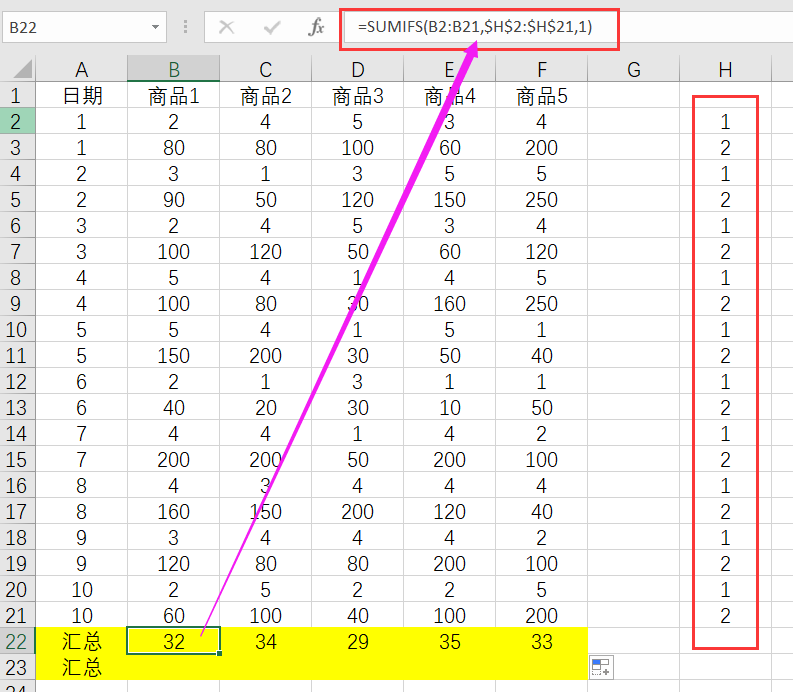Image resolution: width=793 pixels, height=692 pixels.
Task: Select cell B22 showing 32
Action: 173,641
